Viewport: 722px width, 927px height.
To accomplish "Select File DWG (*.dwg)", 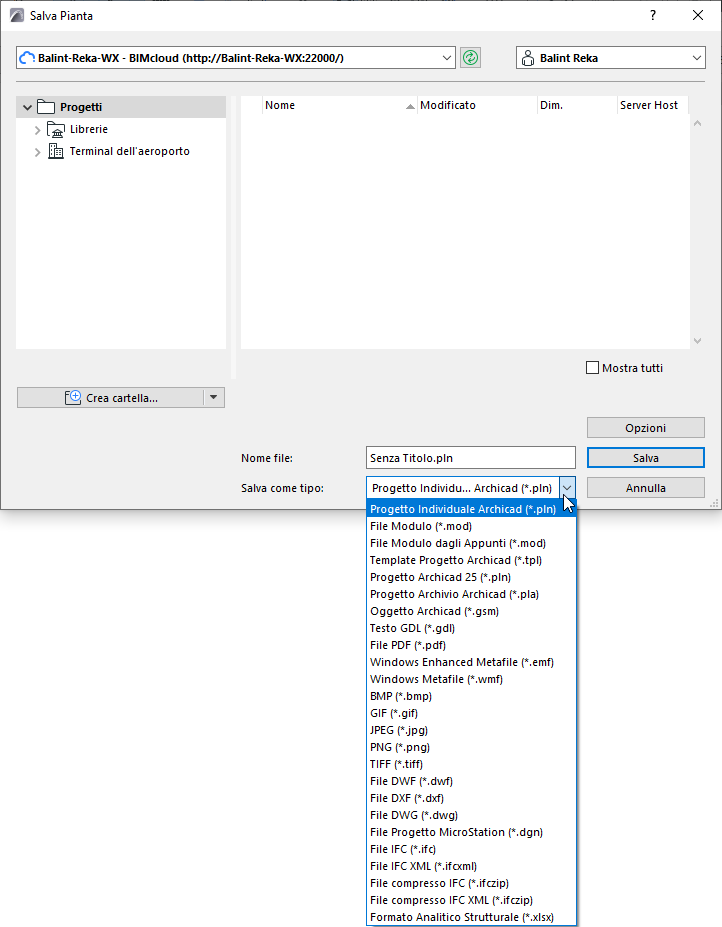I will tap(471, 815).
